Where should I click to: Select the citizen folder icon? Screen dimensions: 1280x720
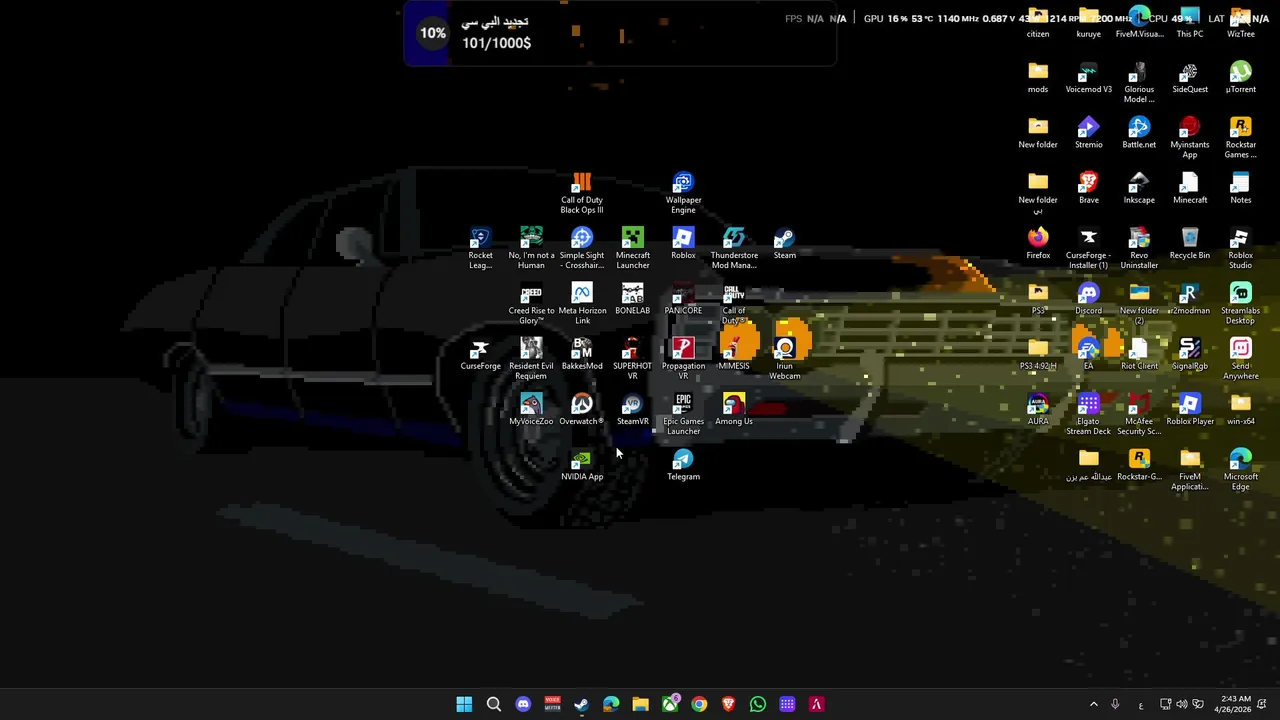[1038, 23]
